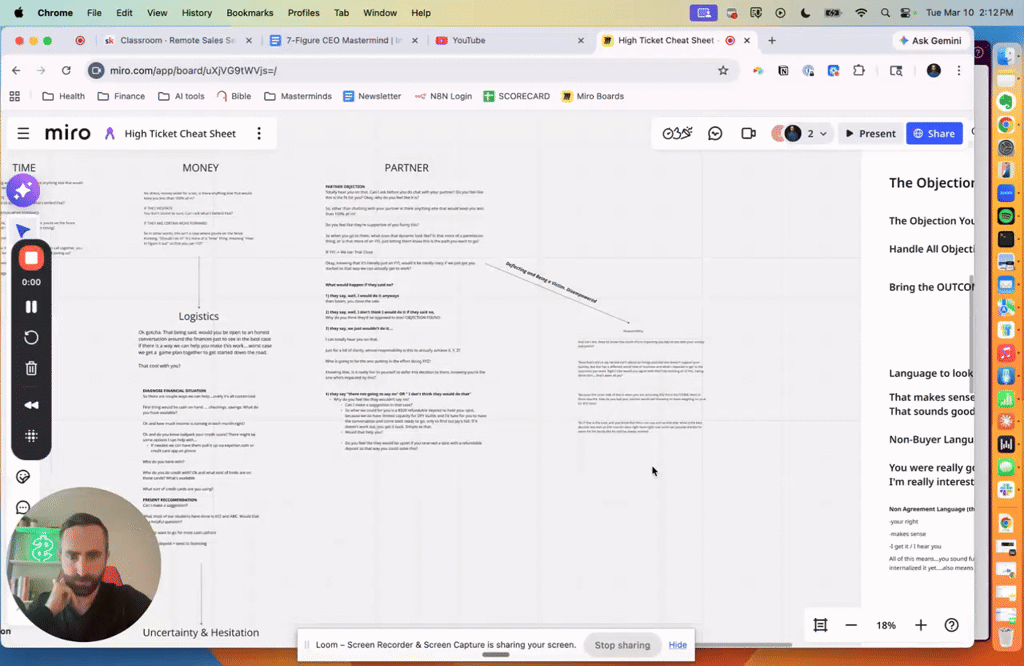Open the History menu
Image resolution: width=1024 pixels, height=666 pixels.
pos(197,12)
